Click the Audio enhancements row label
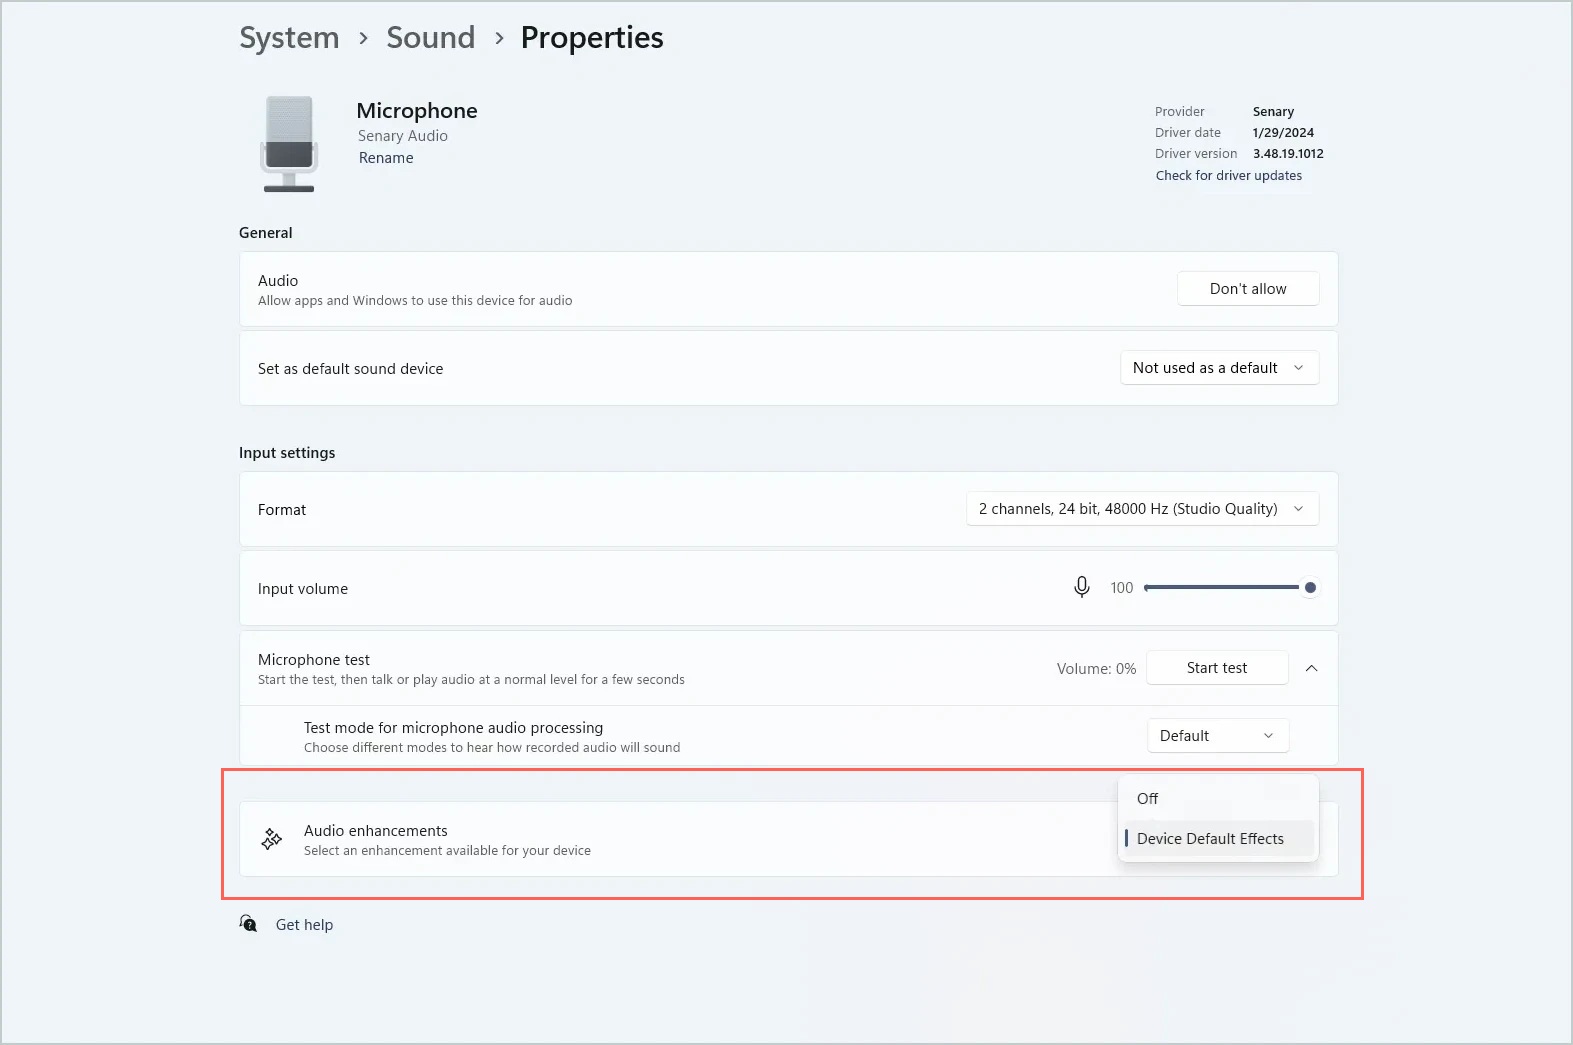1573x1045 pixels. (x=376, y=831)
